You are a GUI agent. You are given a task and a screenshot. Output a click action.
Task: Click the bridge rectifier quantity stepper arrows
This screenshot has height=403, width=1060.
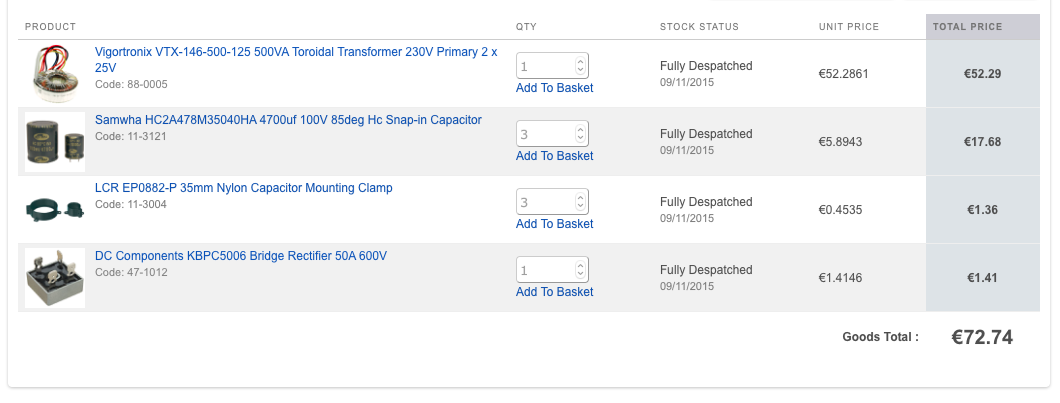(x=580, y=270)
